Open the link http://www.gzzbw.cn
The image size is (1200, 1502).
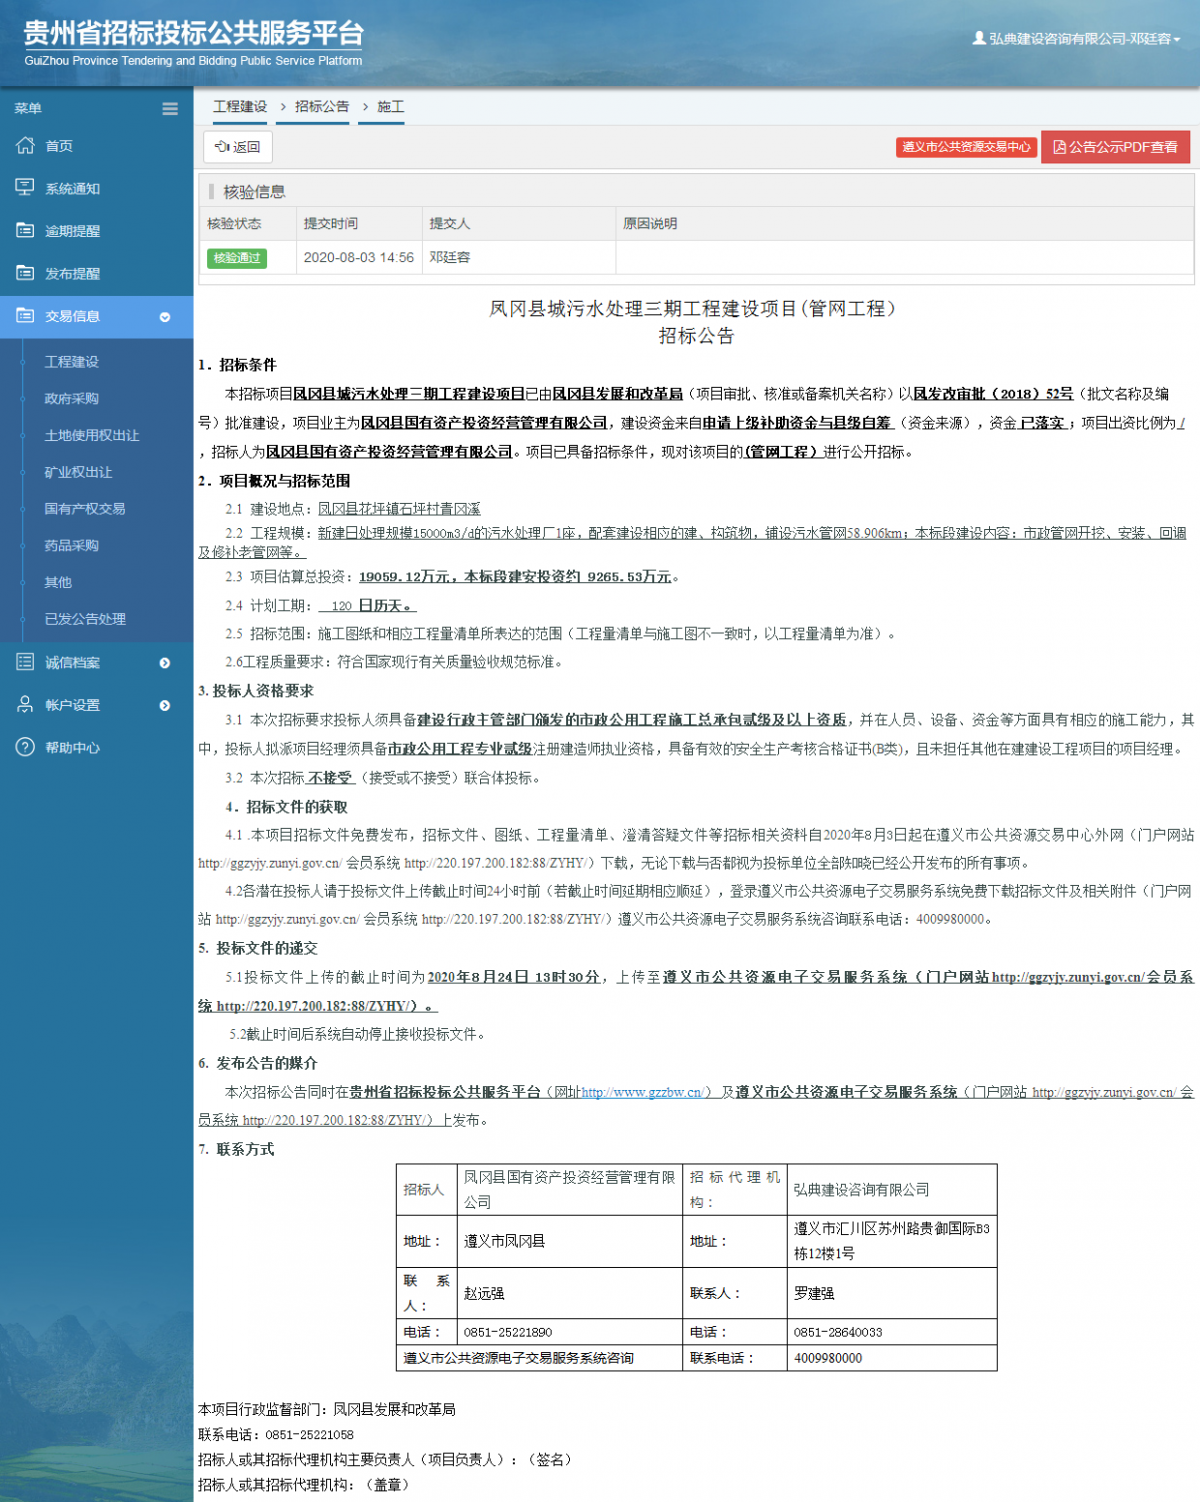pos(644,1092)
